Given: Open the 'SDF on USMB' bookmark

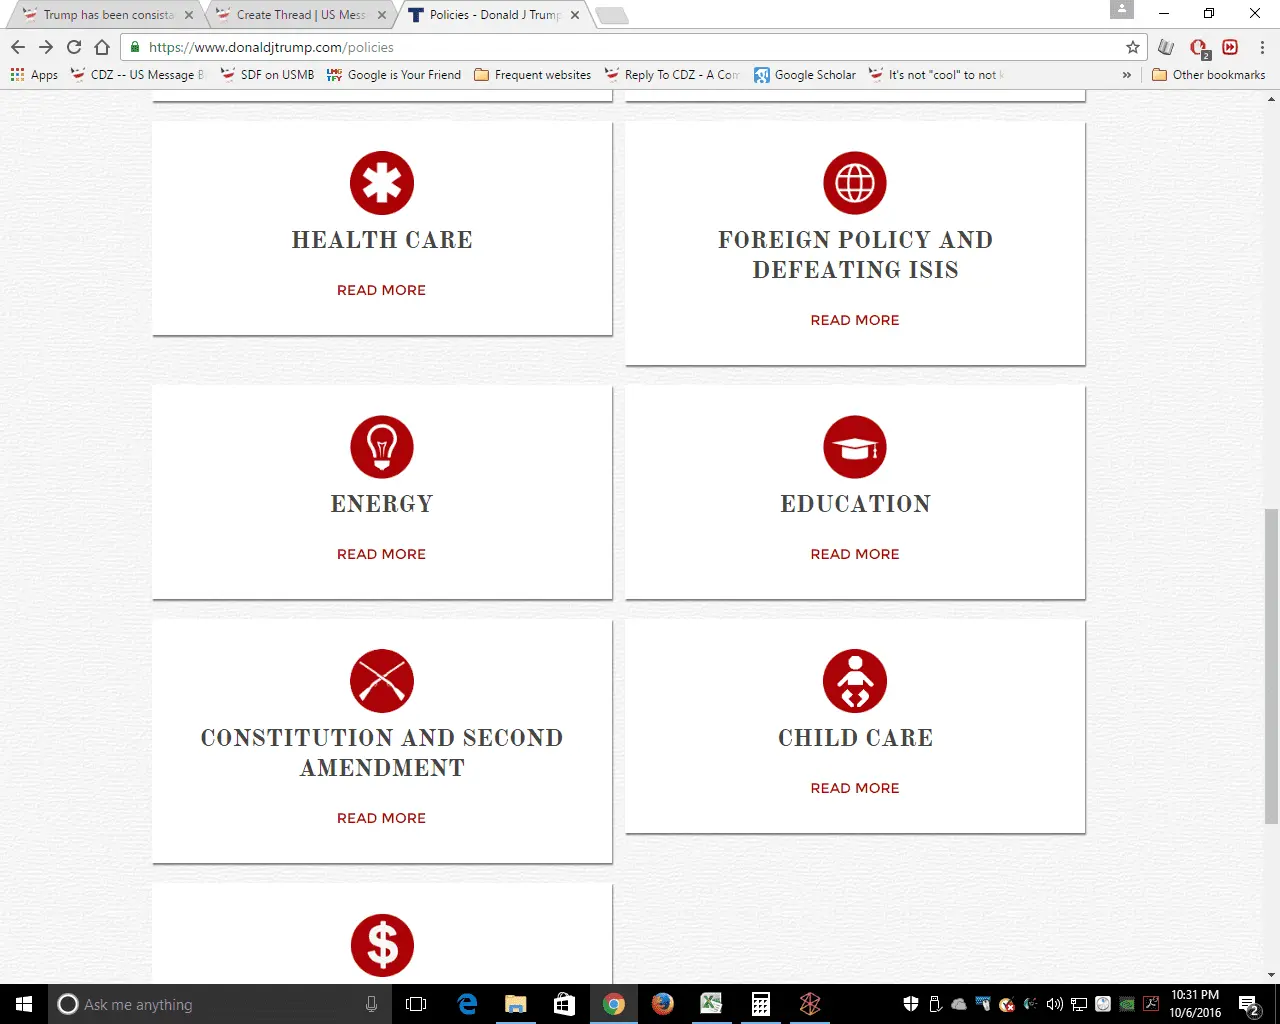Looking at the screenshot, I should coord(267,75).
